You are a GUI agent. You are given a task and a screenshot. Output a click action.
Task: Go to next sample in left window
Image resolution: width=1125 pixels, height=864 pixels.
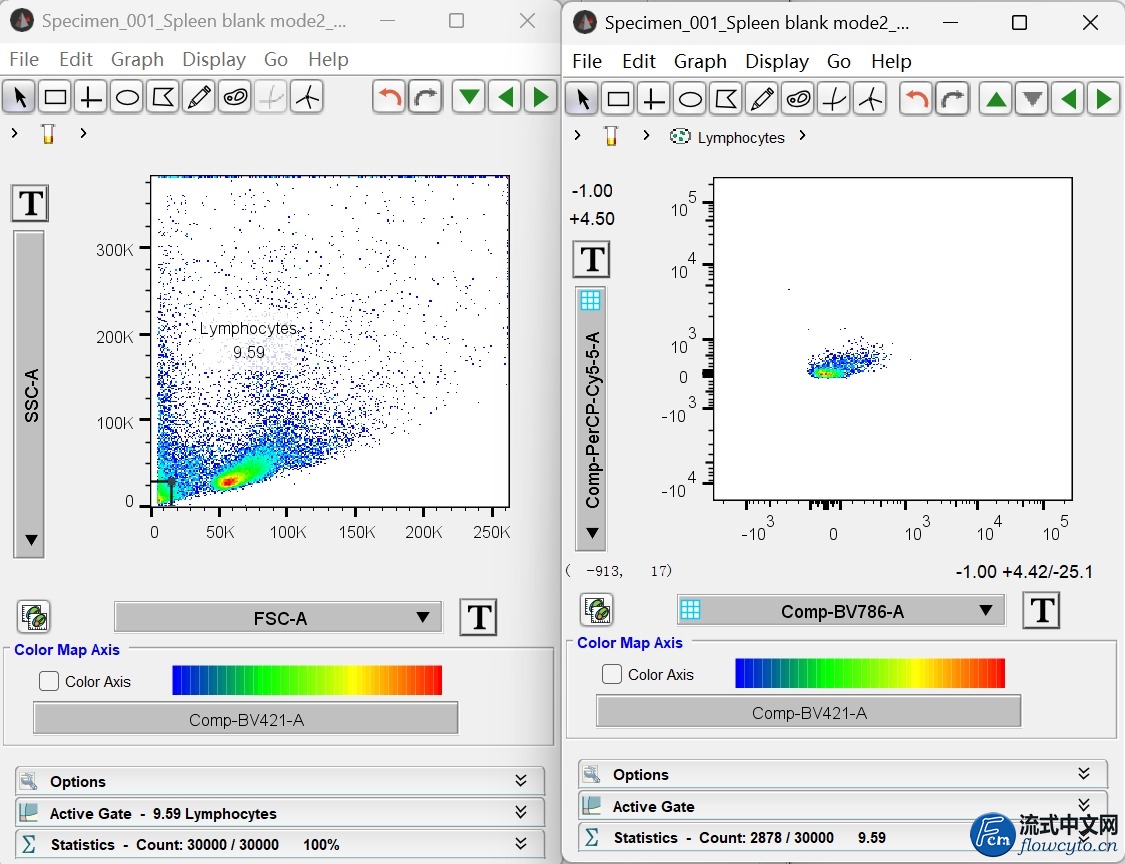(x=541, y=97)
